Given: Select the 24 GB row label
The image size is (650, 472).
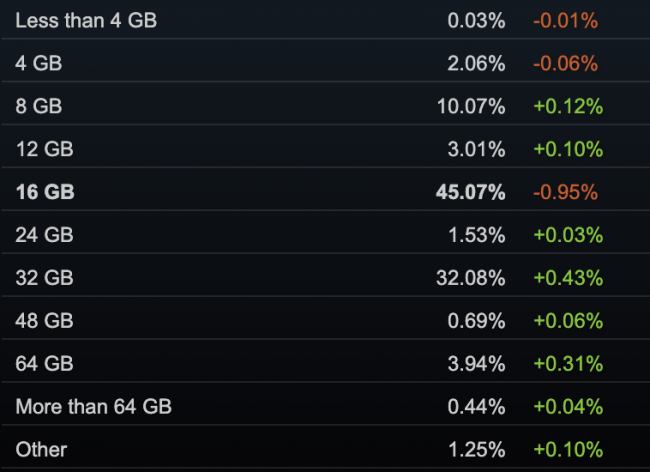Looking at the screenshot, I should click(x=44, y=235).
